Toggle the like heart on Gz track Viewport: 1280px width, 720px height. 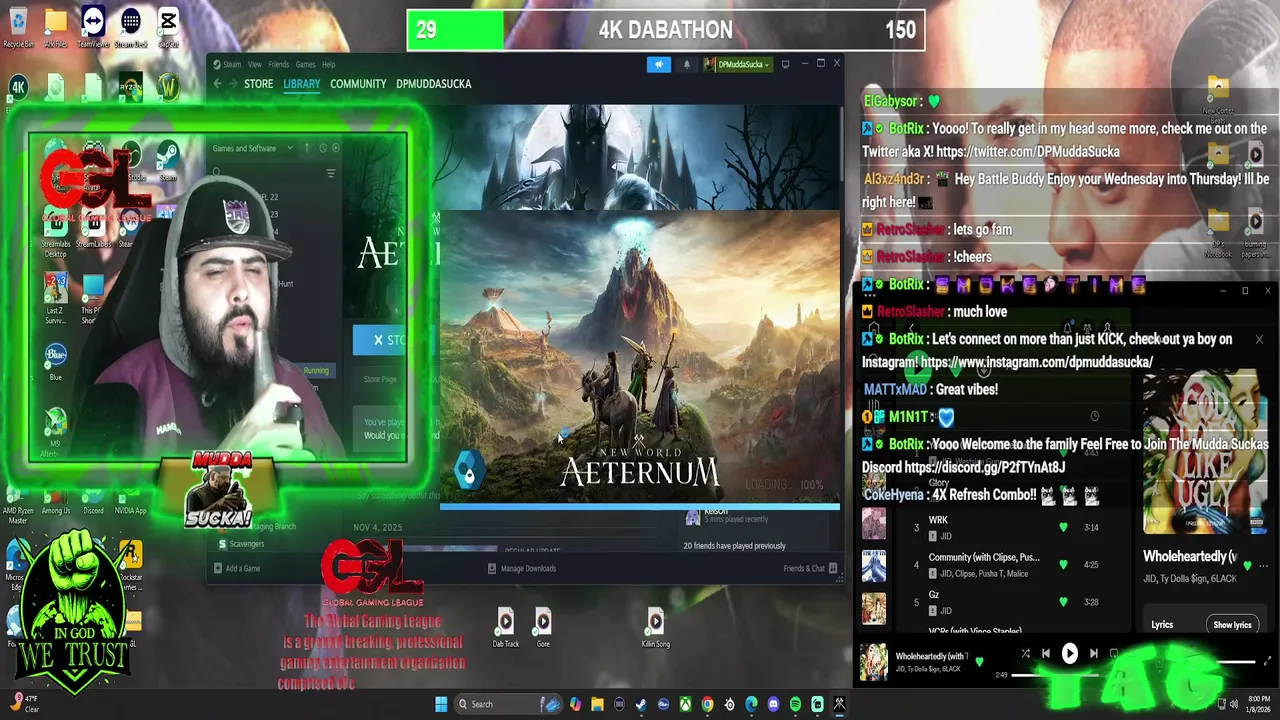point(1063,602)
